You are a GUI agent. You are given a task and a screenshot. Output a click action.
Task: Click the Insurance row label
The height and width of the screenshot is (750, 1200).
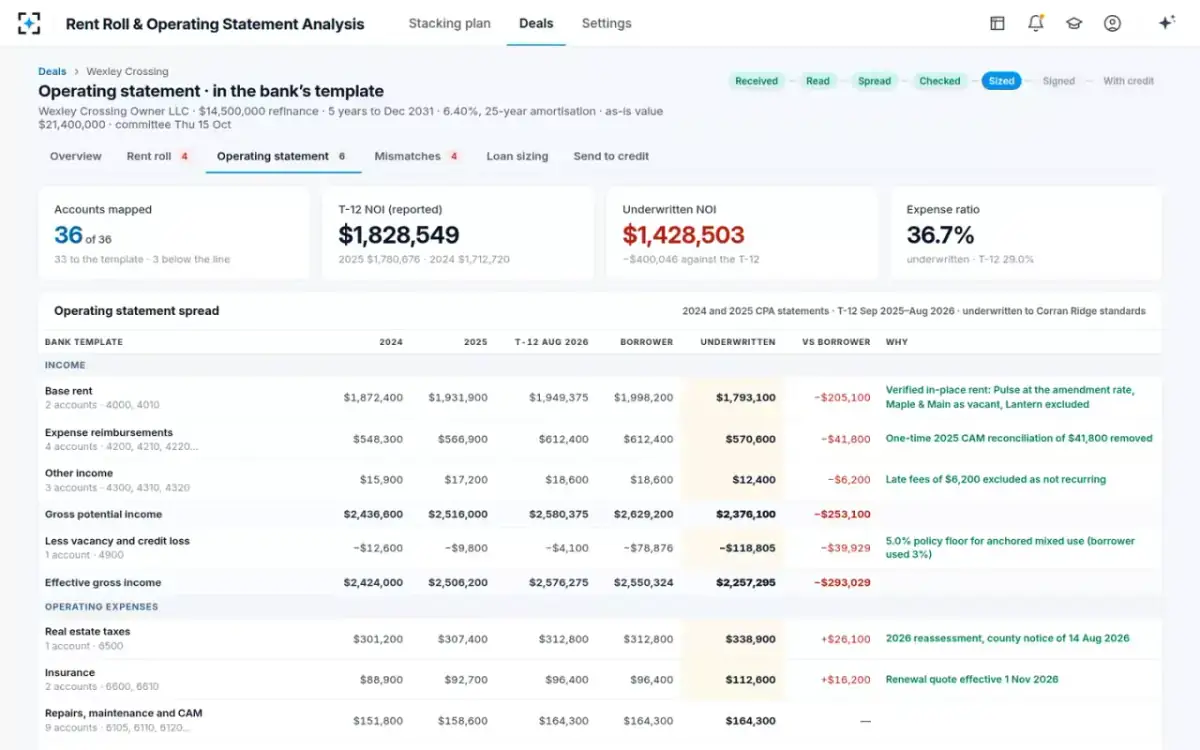point(70,673)
